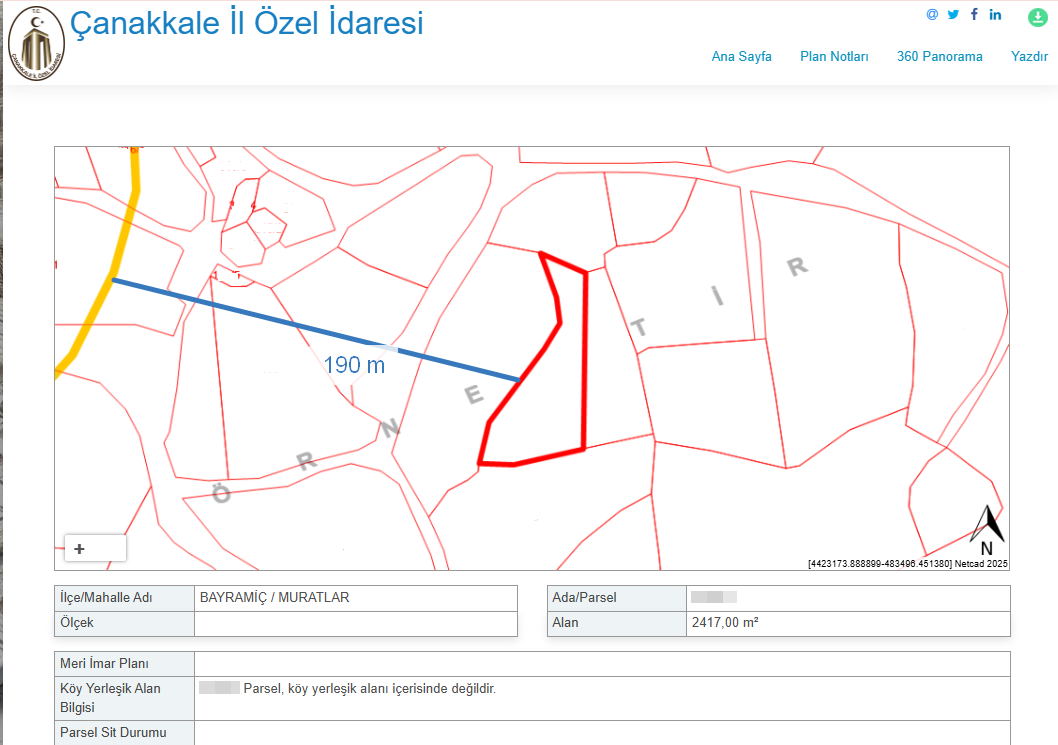Click the email @ share icon
This screenshot has width=1058, height=745.
click(x=932, y=15)
